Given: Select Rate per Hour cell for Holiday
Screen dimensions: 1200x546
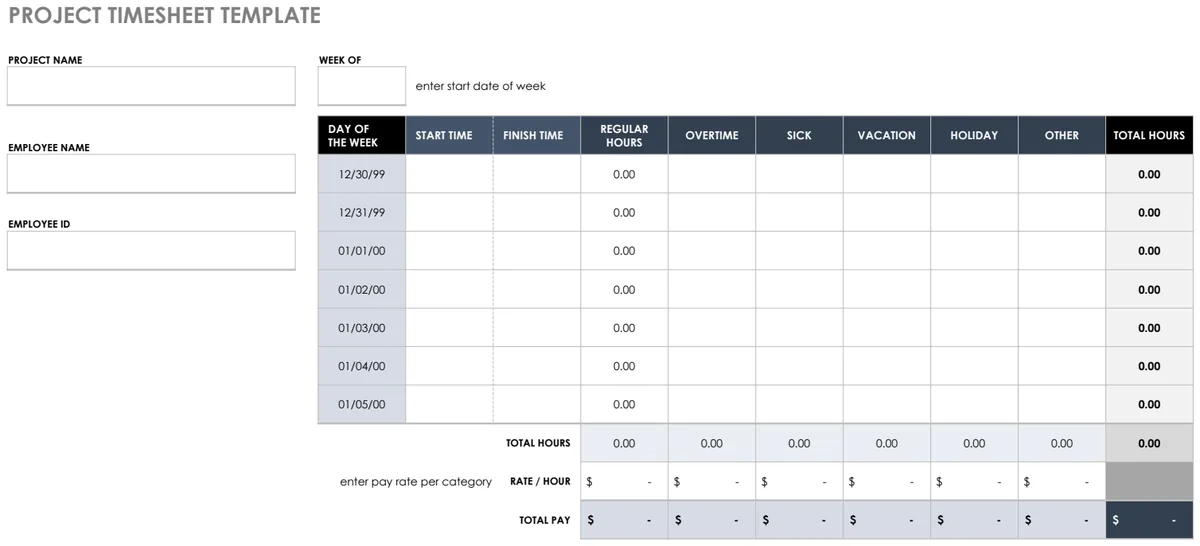Looking at the screenshot, I should 974,481.
